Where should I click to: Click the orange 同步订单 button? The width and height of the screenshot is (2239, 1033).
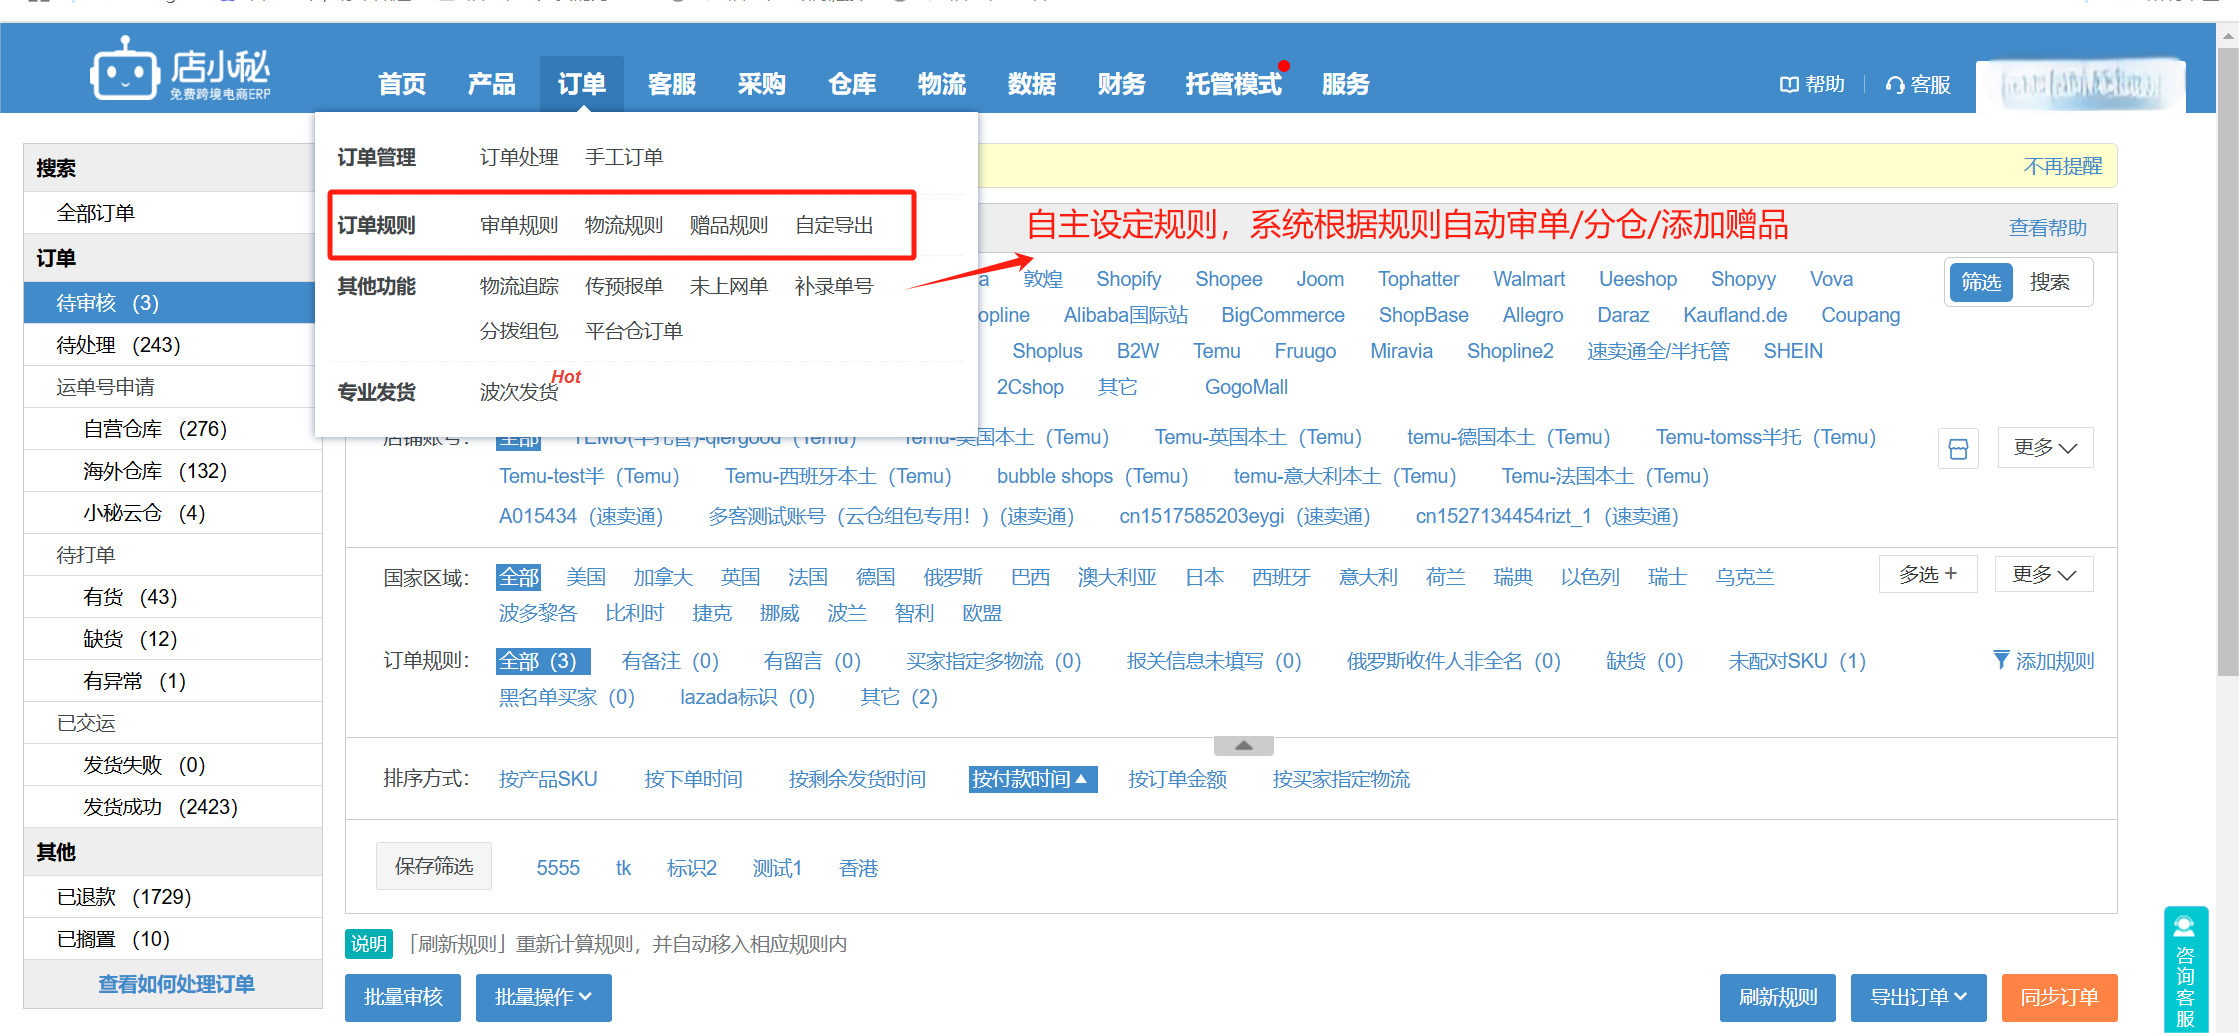pyautogui.click(x=2059, y=997)
